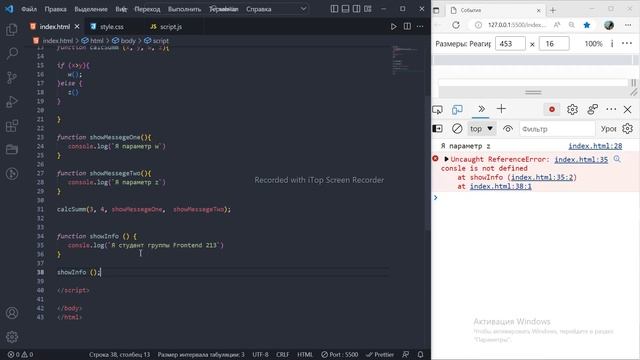Open the Search view in activity bar
Image resolution: width=640 pixels, height=360 pixels.
12,53
